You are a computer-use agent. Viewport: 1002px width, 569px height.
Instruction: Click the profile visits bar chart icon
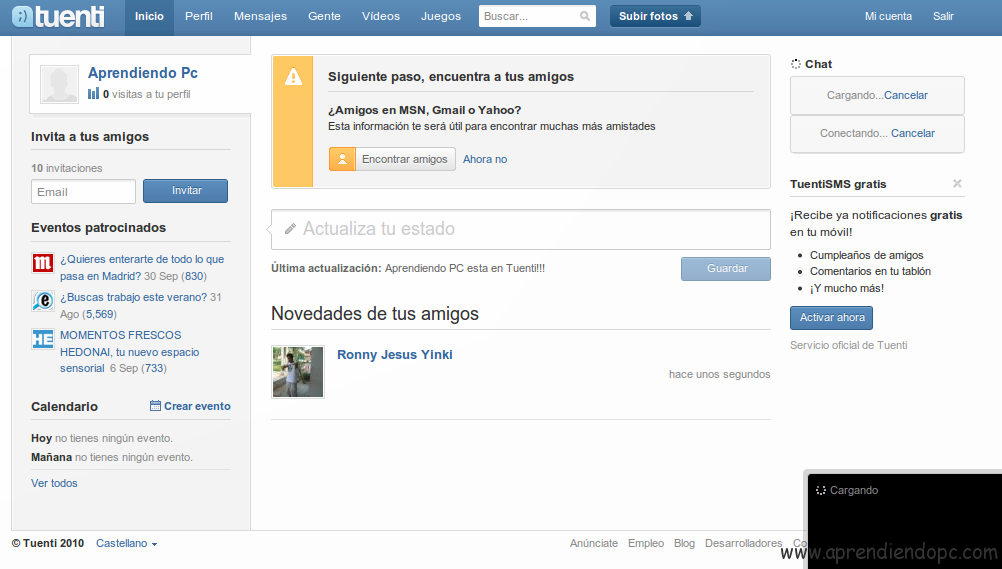pos(93,94)
